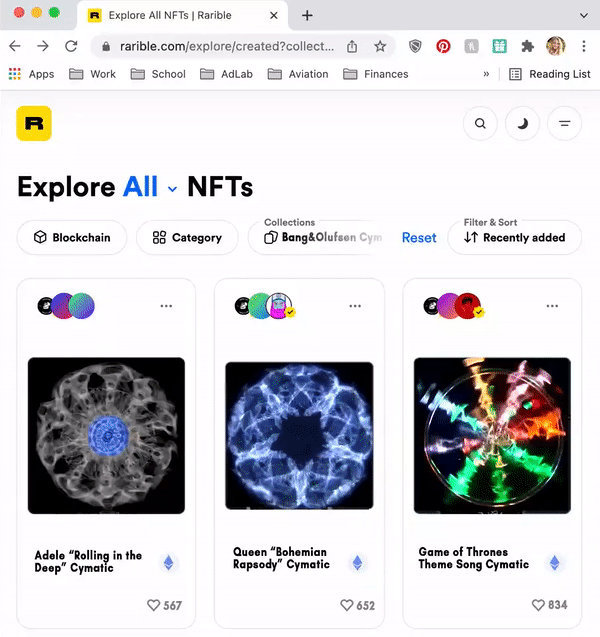Open the Aviation bookmarks folder
This screenshot has height=637, width=600.
[x=298, y=74]
